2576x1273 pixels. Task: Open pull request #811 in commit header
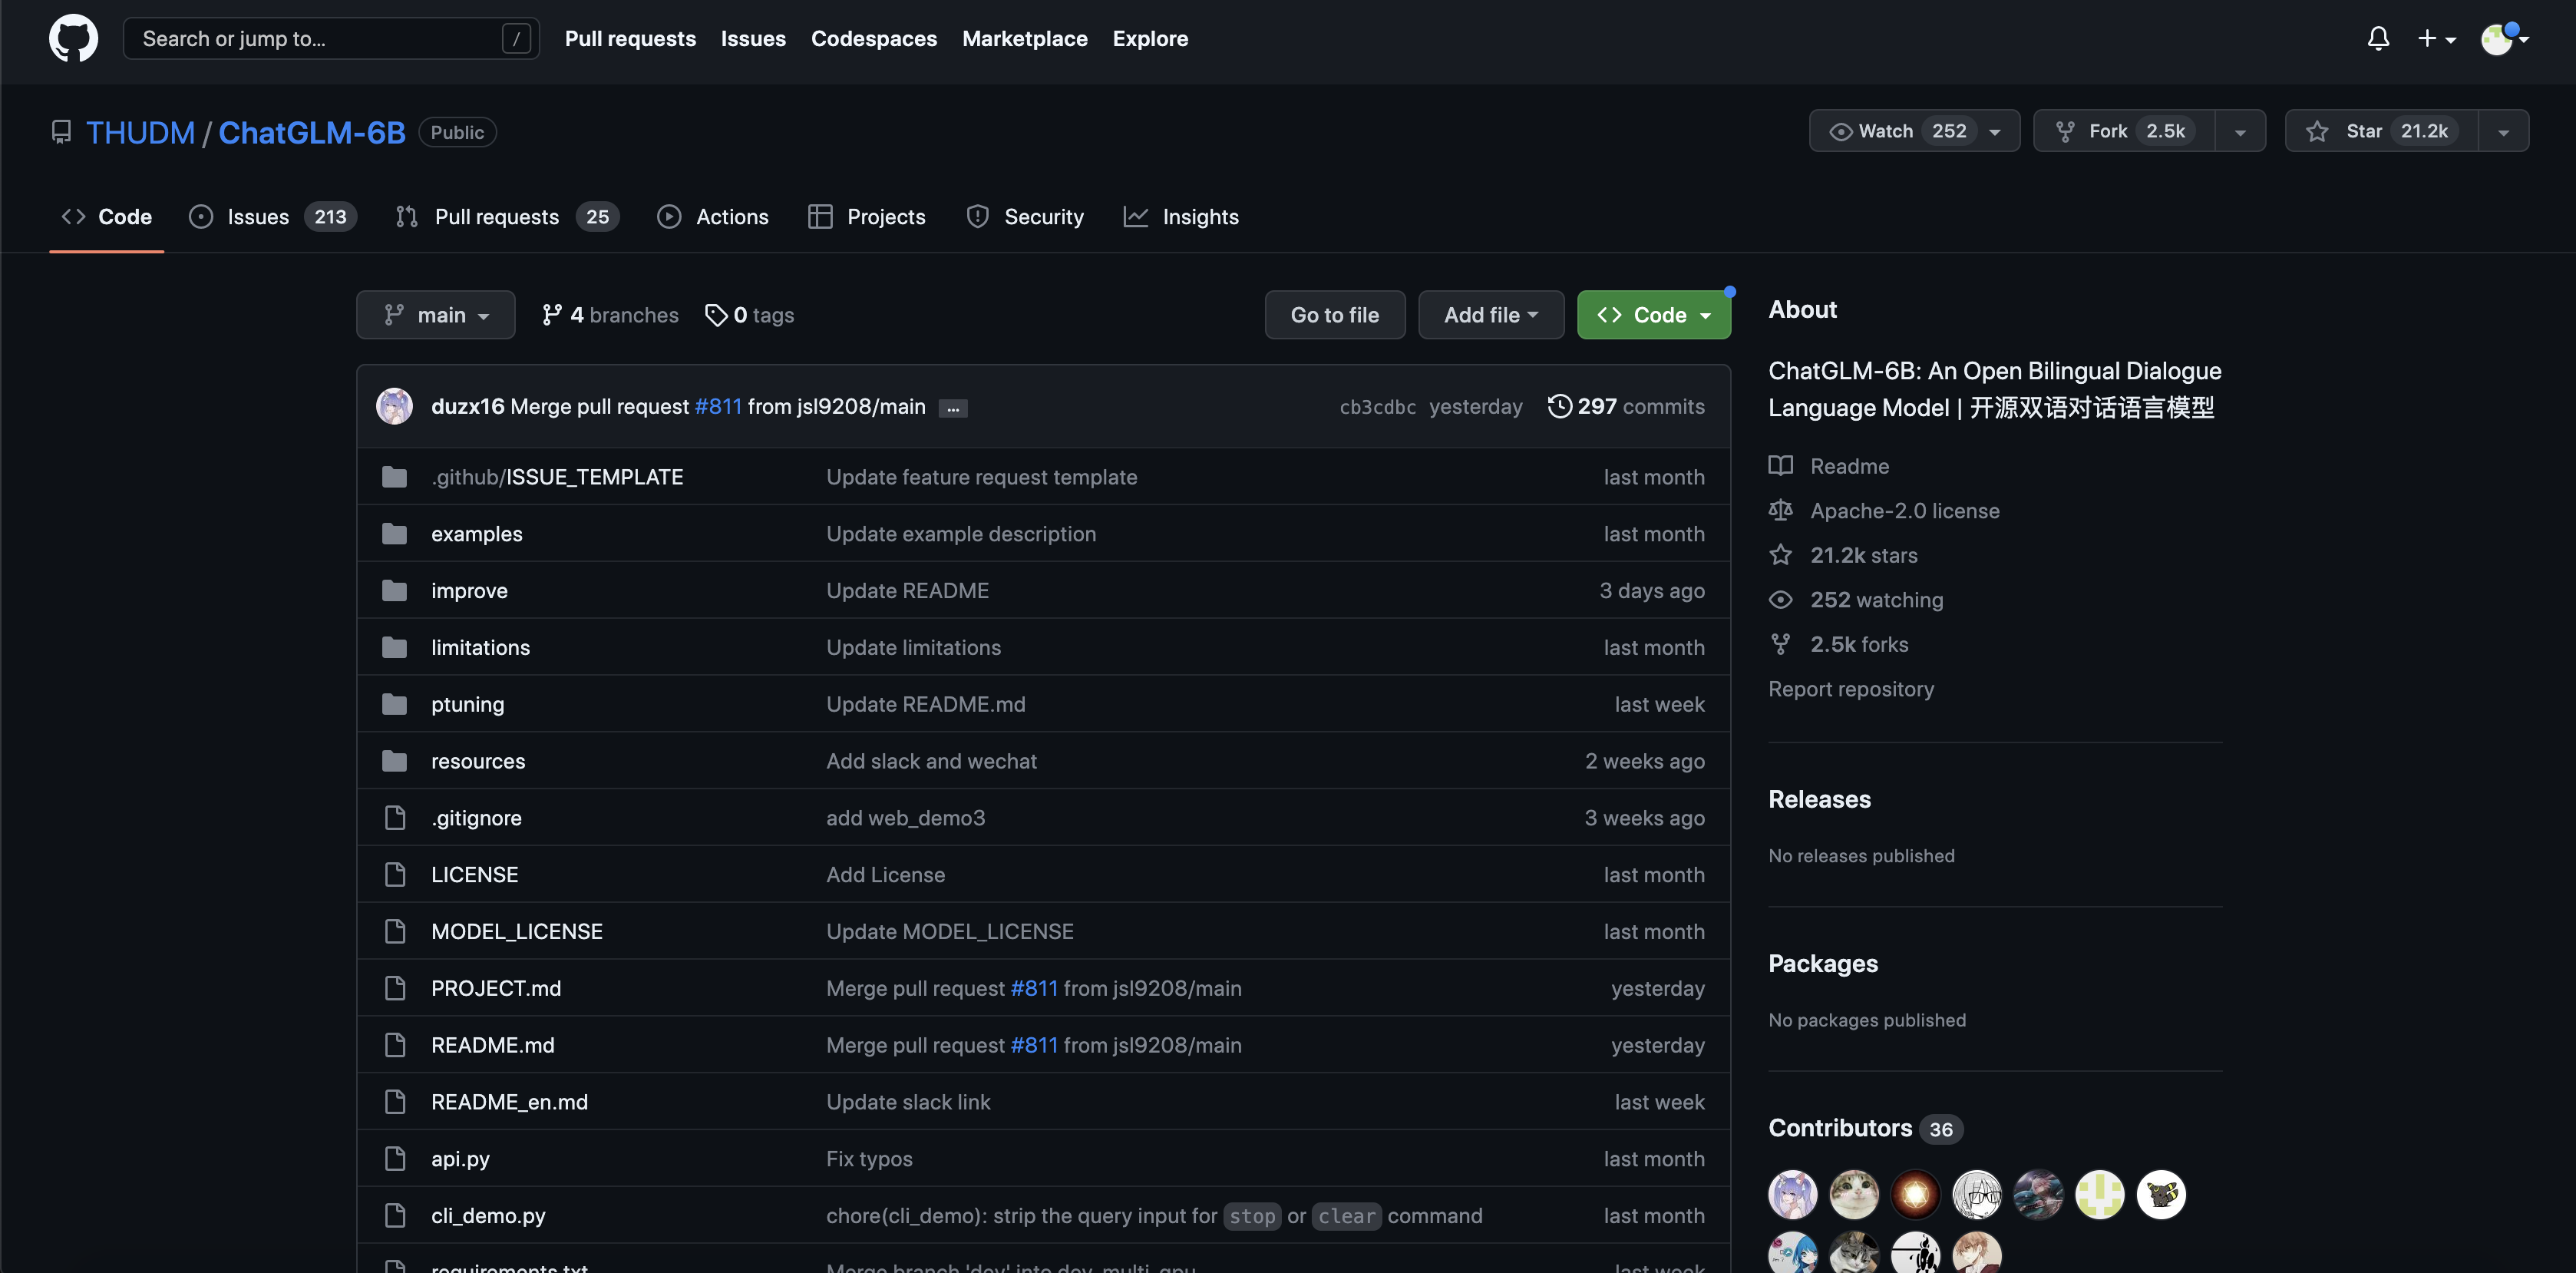(718, 406)
